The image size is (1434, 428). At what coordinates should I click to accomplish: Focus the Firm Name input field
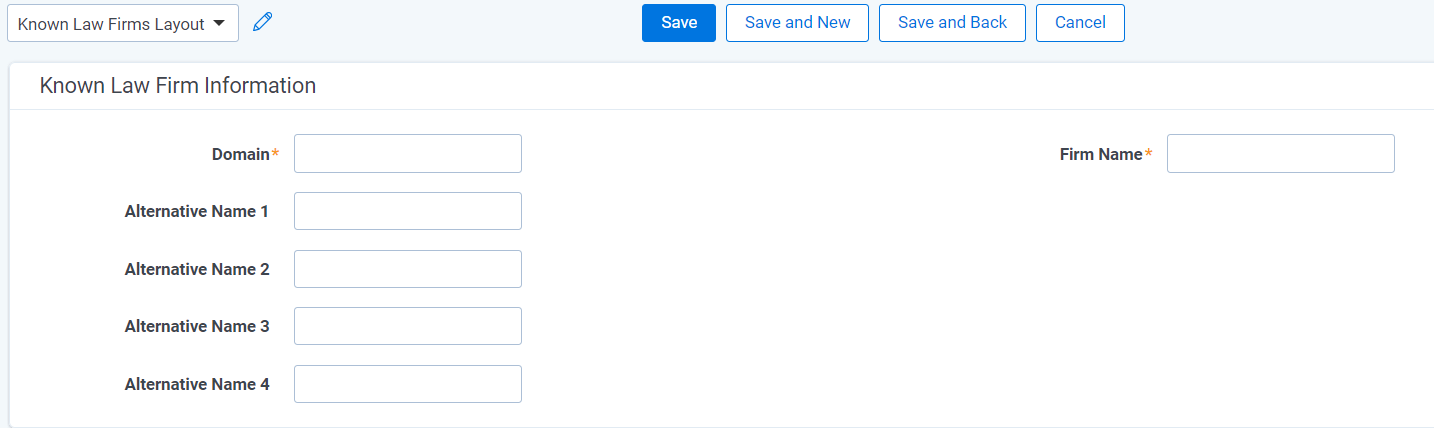[x=1281, y=154]
